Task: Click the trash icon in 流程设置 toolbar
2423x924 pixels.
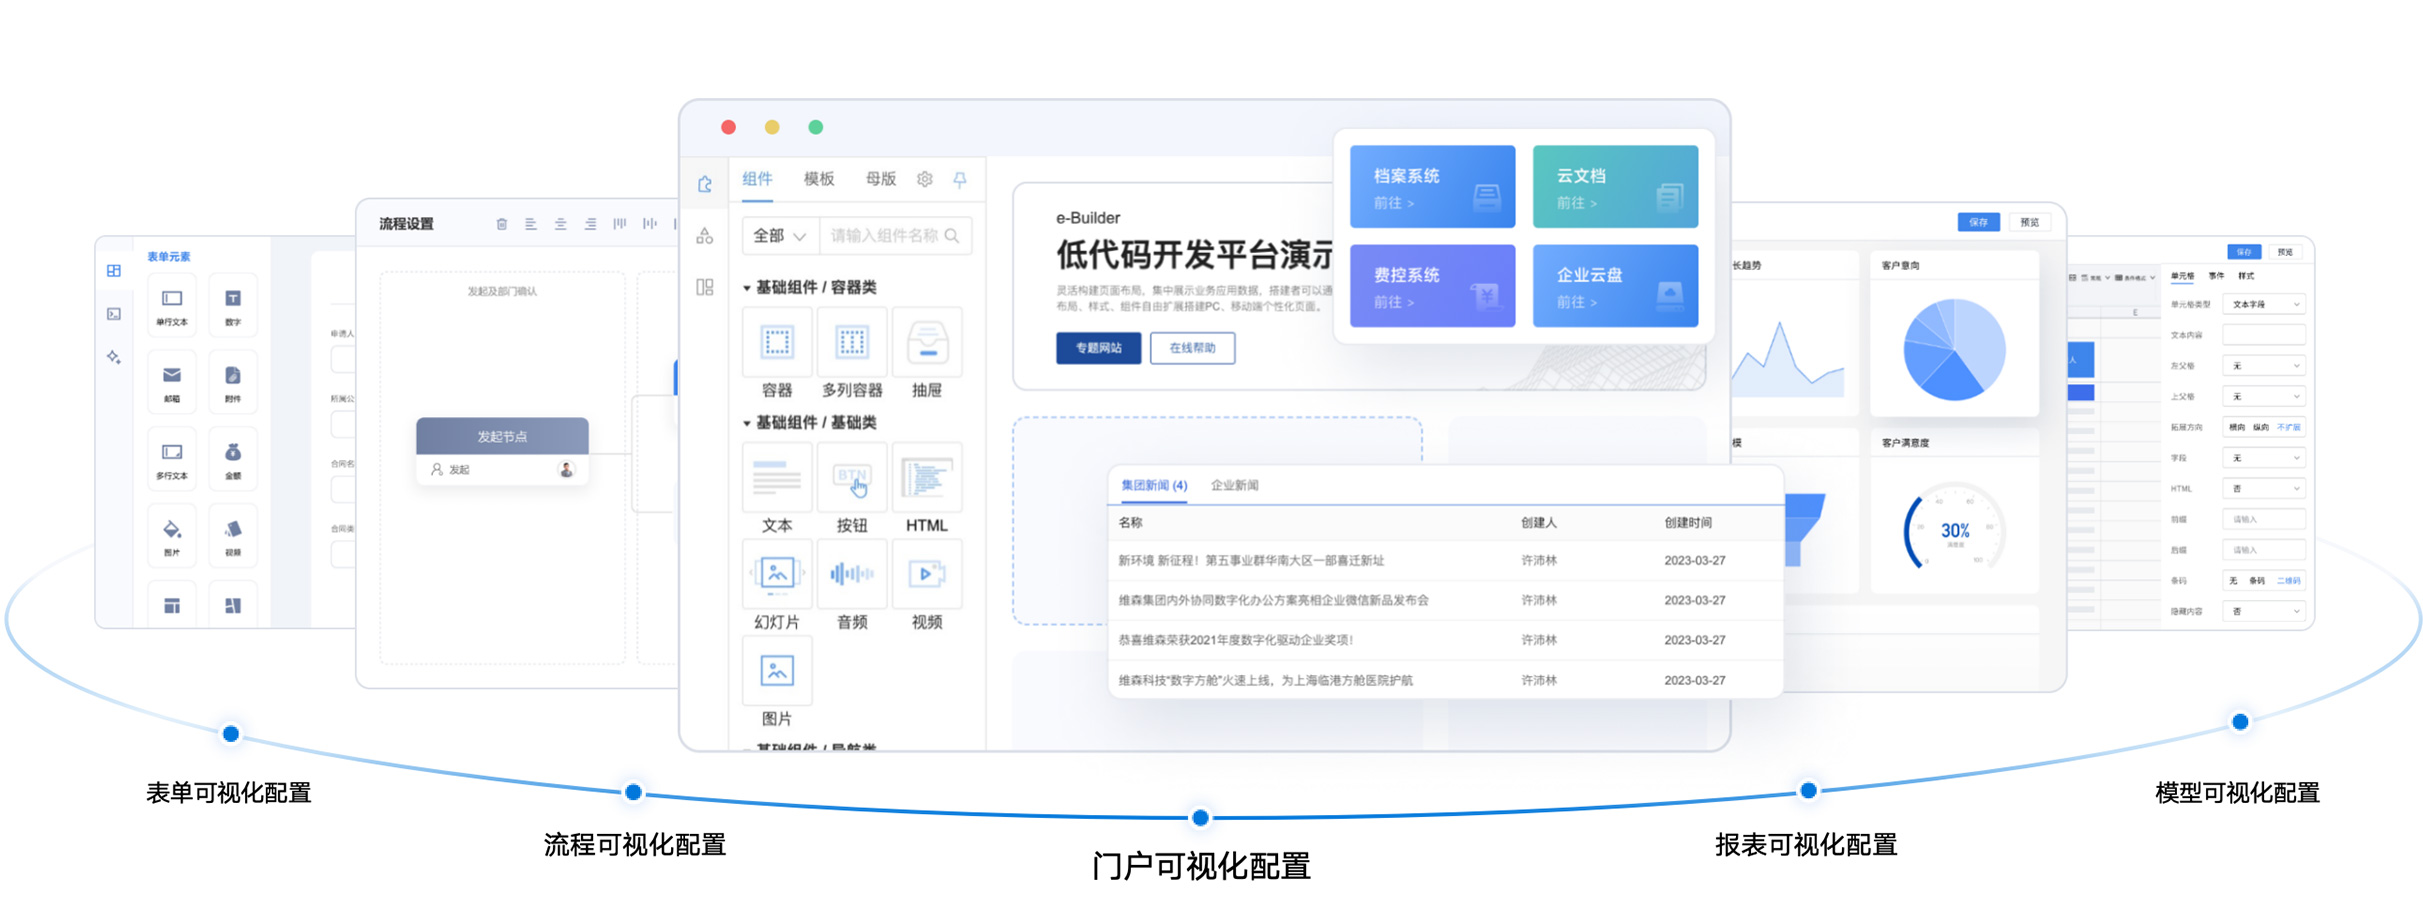Action: point(501,224)
